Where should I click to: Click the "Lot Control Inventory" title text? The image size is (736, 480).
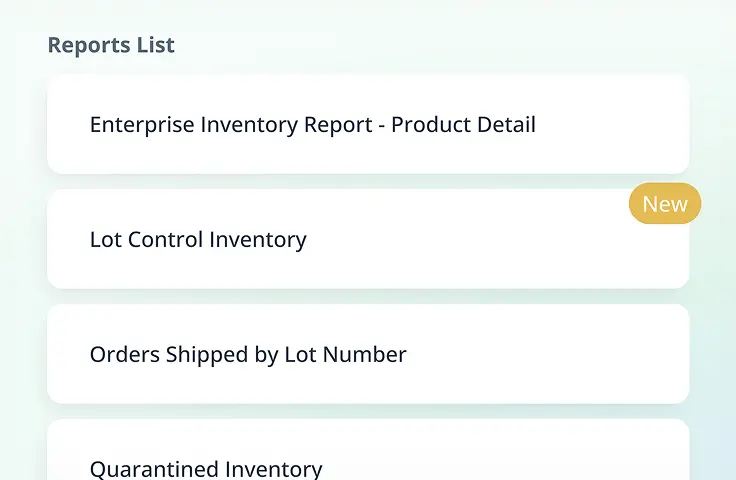[198, 240]
